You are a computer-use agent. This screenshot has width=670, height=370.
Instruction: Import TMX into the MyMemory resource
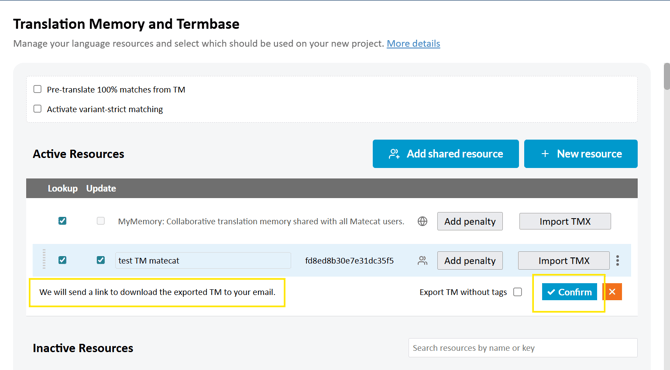pos(565,221)
